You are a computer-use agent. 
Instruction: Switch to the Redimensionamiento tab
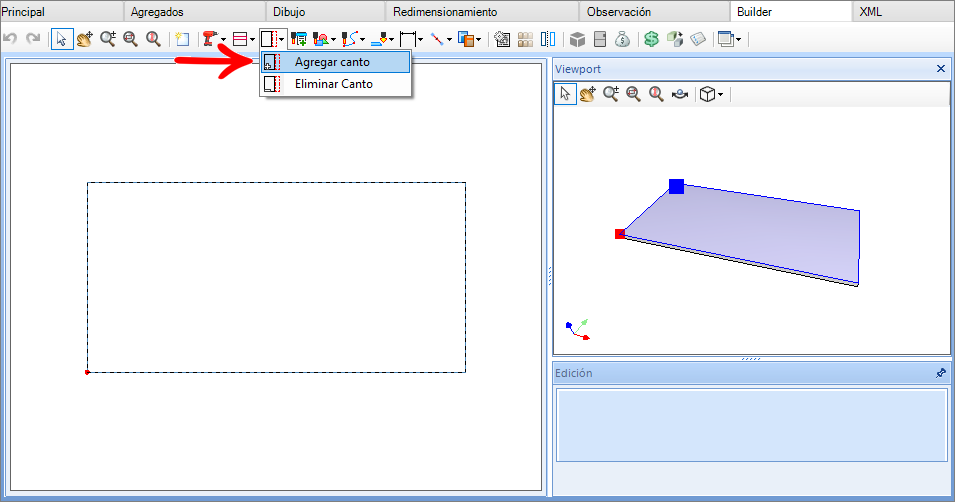[445, 12]
